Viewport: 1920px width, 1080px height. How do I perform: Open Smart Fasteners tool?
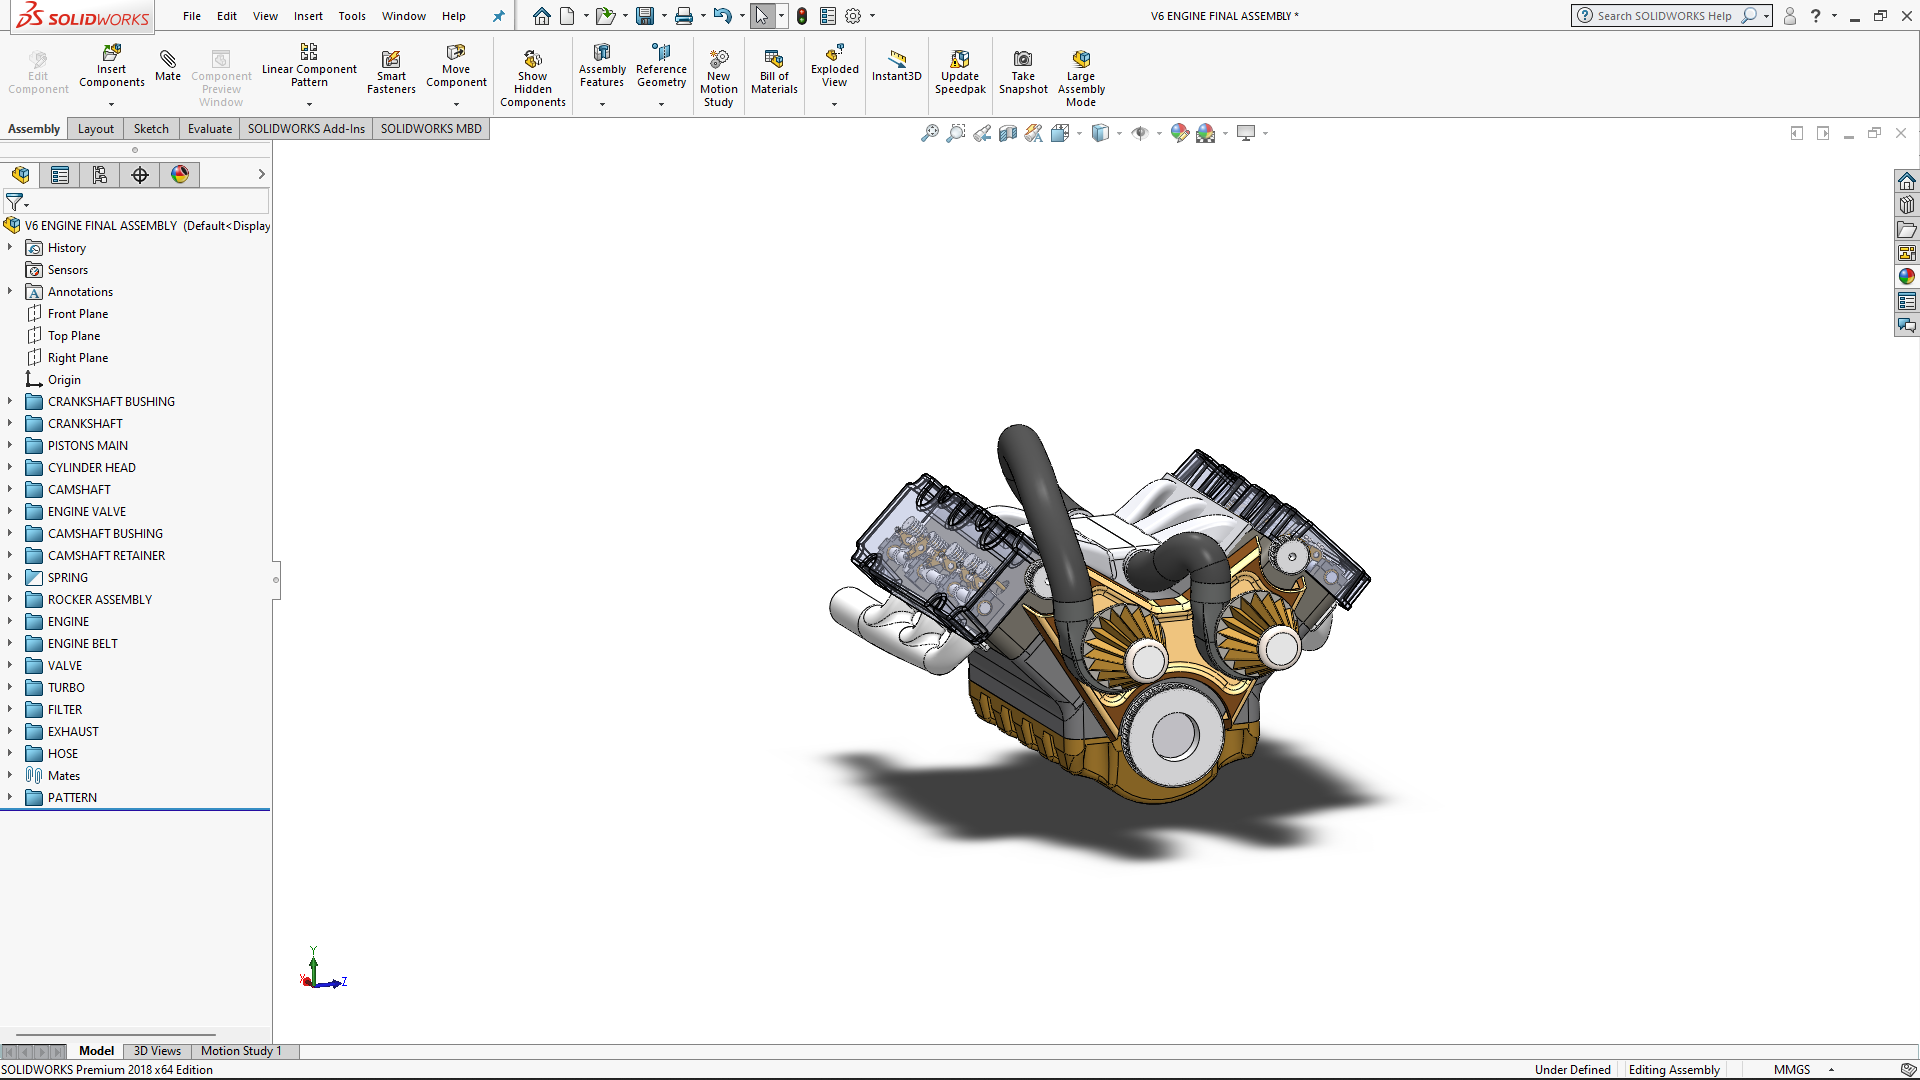pyautogui.click(x=391, y=60)
